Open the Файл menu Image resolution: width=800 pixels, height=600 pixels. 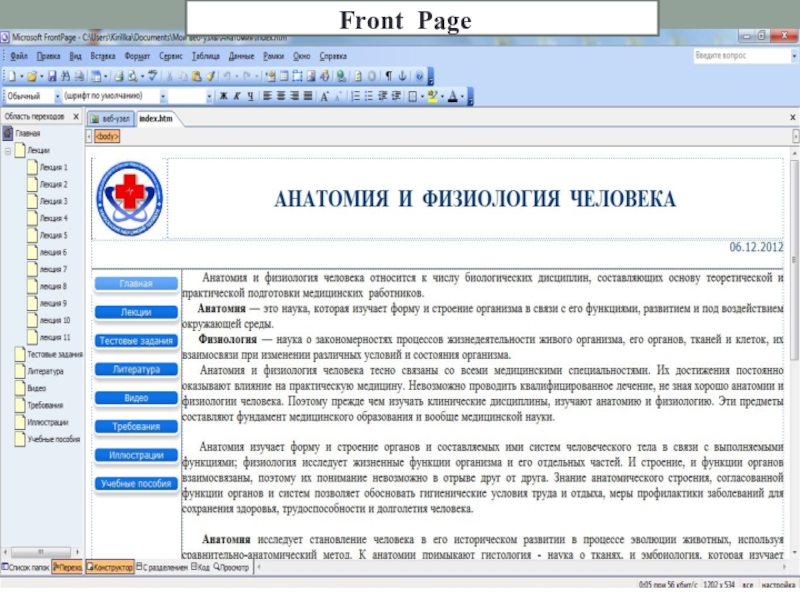click(19, 56)
